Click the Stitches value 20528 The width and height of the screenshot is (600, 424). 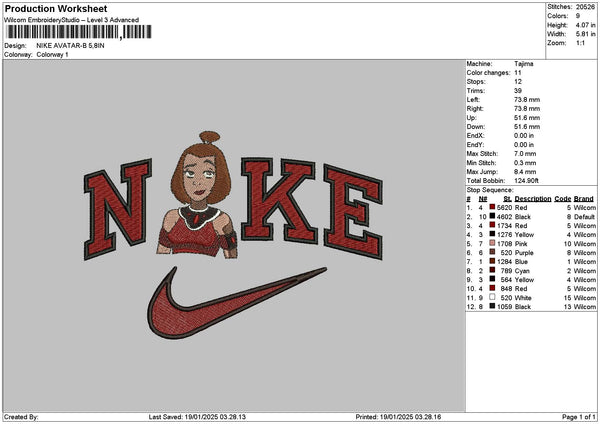coord(585,7)
